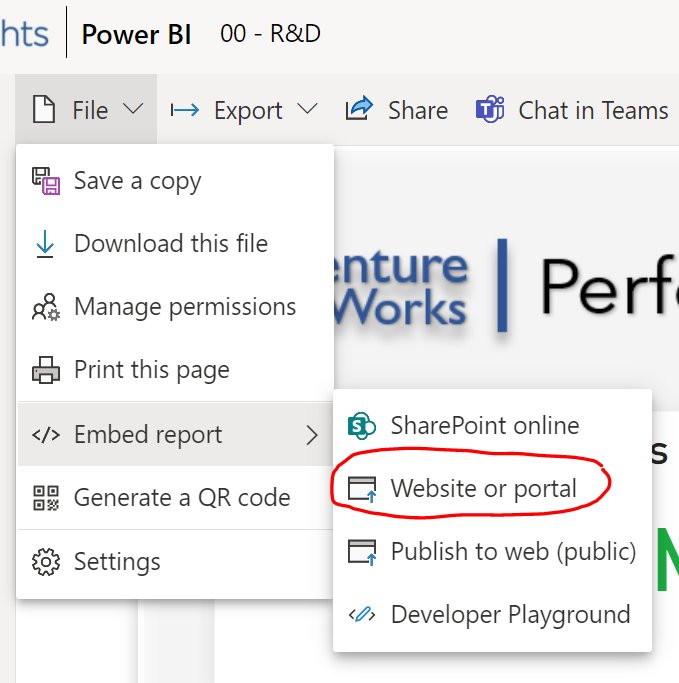The width and height of the screenshot is (679, 683).
Task: Click the Share button label
Action: pos(418,111)
